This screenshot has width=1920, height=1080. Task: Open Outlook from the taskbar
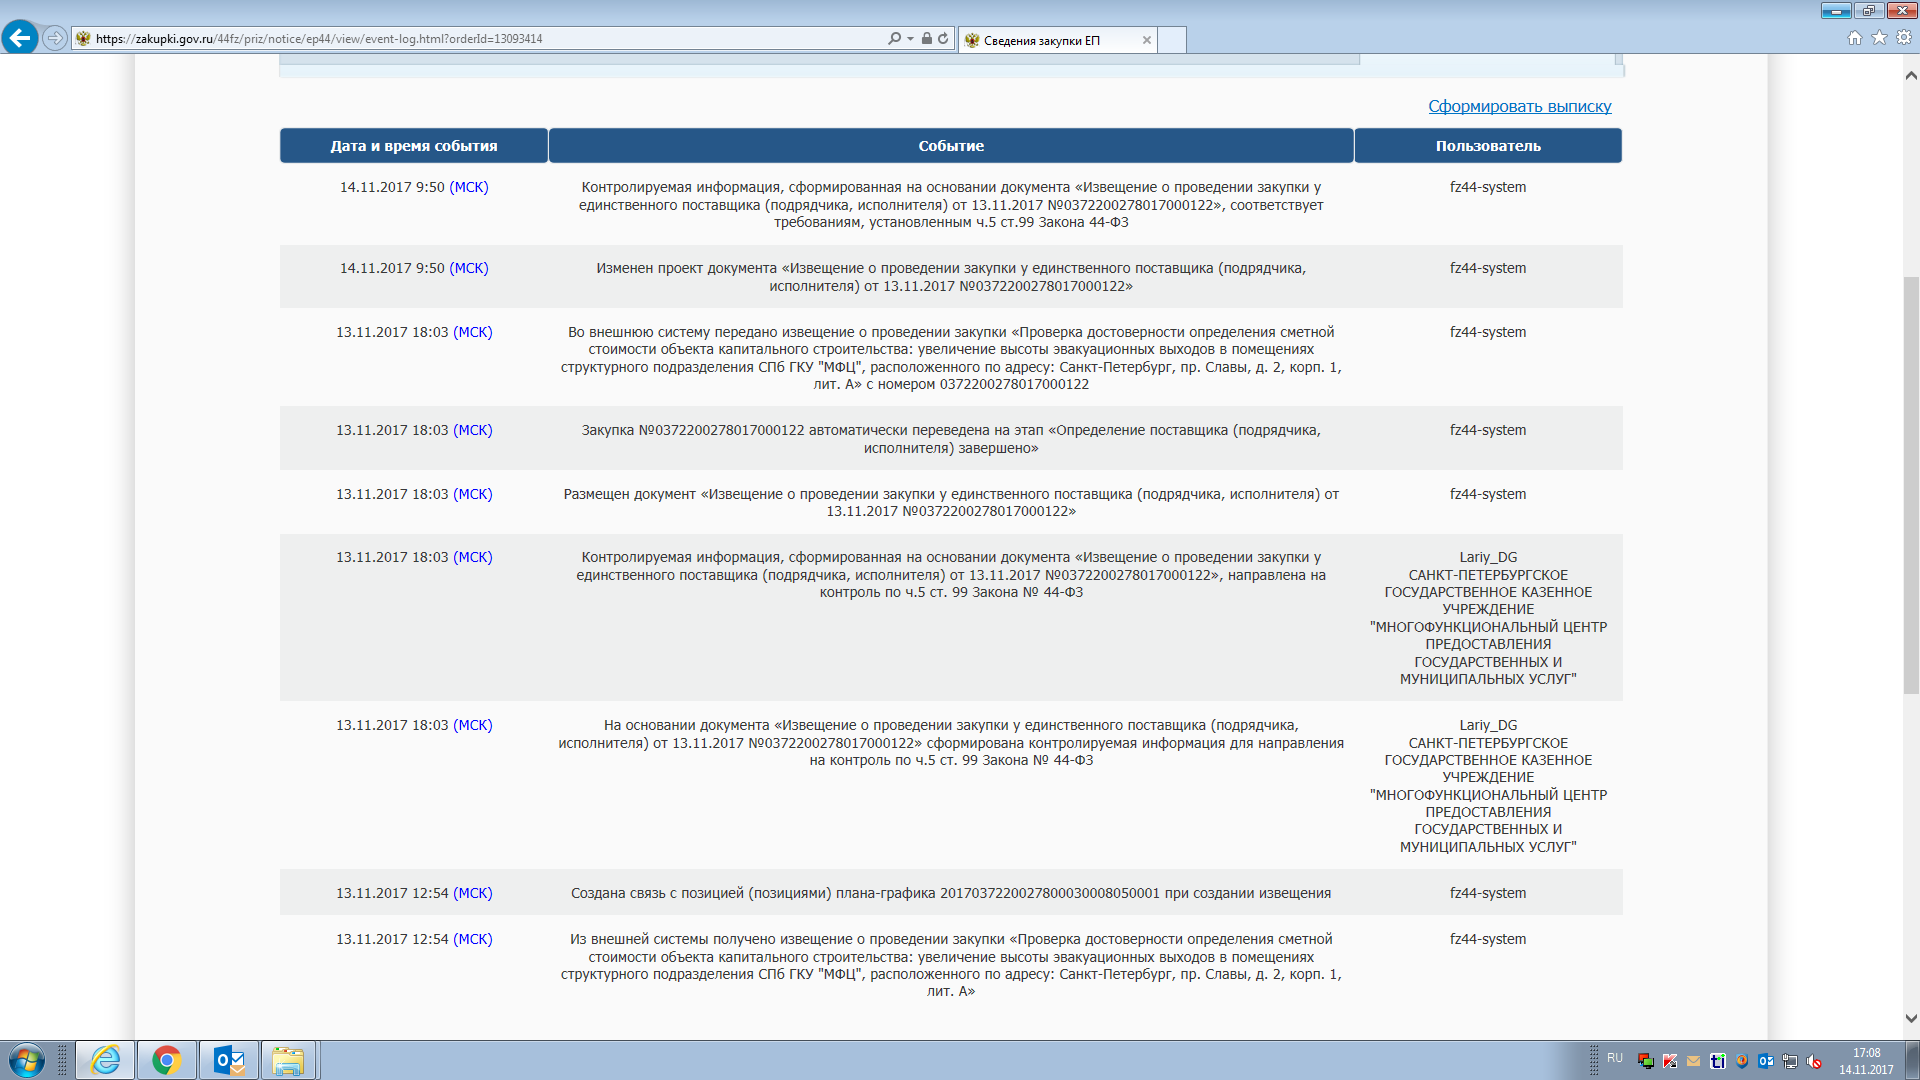click(x=229, y=1060)
